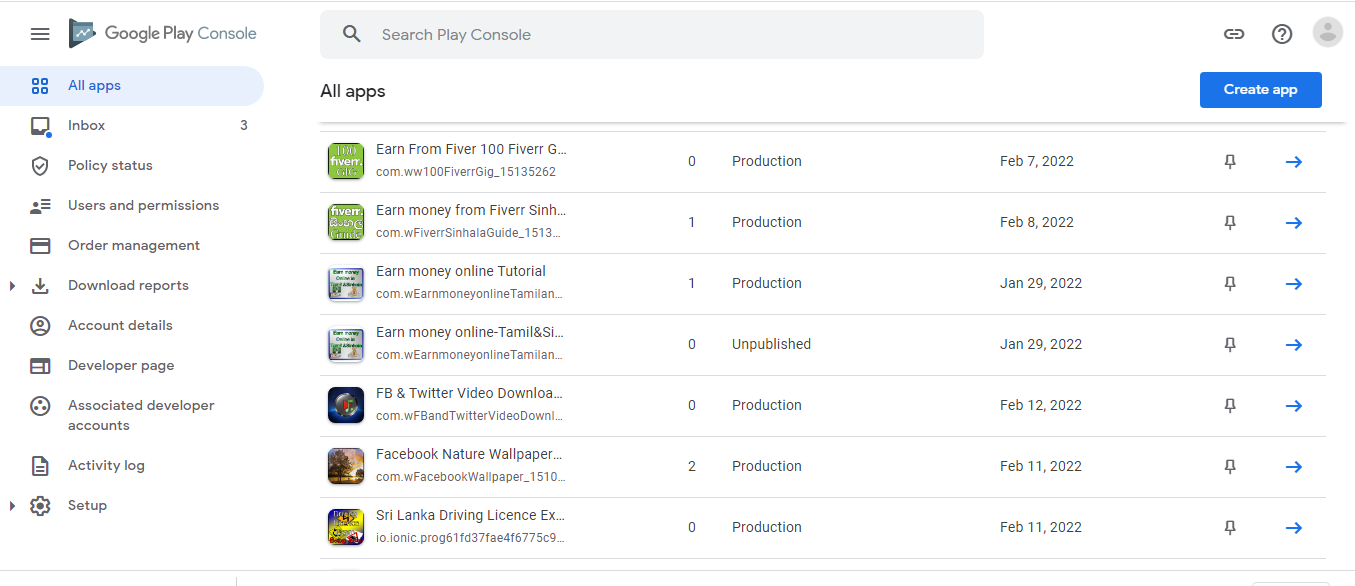The width and height of the screenshot is (1355, 586).
Task: Open the Sri Lanka Driving Licence Exam app
Action: (469, 515)
